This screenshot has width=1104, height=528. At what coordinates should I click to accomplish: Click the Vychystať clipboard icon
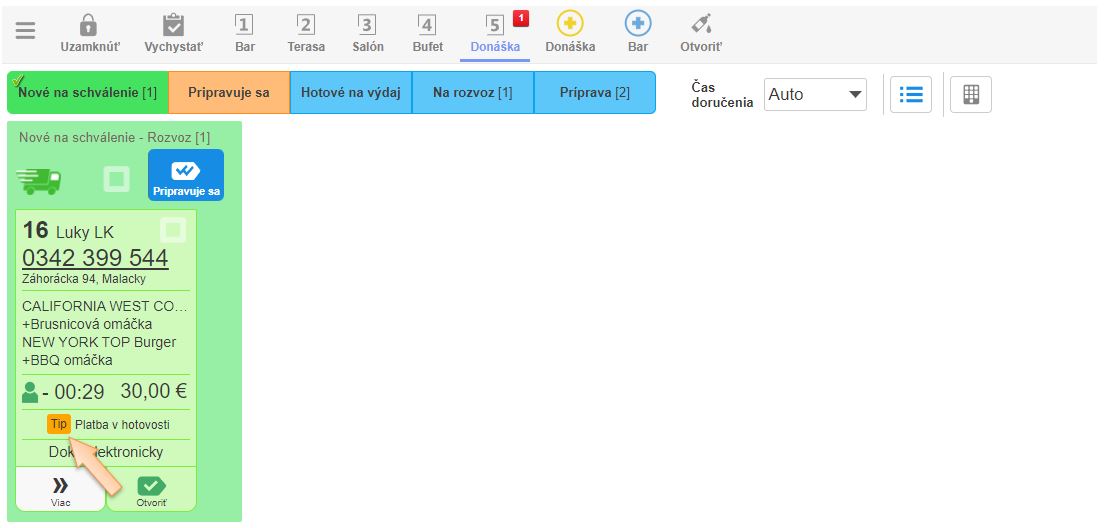coord(173,26)
